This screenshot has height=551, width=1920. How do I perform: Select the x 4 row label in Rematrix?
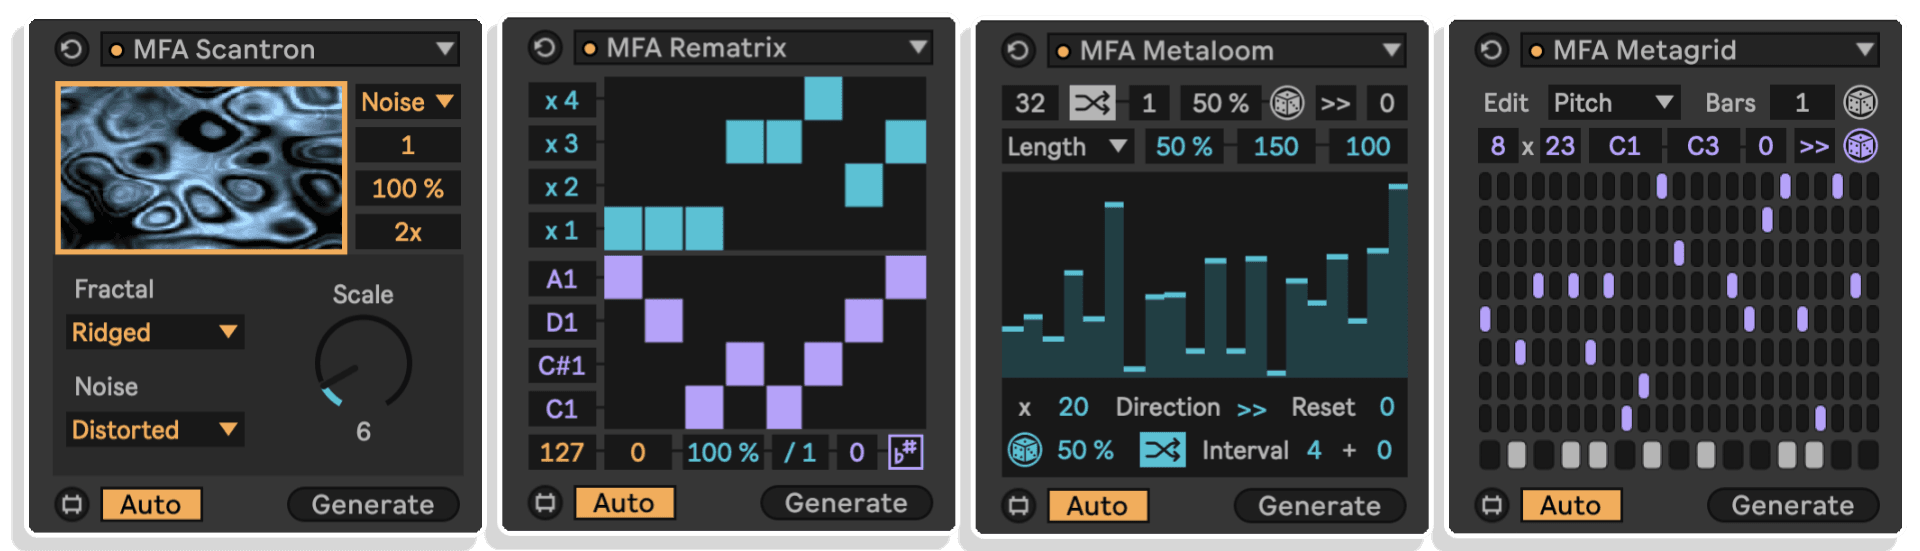(x=562, y=100)
